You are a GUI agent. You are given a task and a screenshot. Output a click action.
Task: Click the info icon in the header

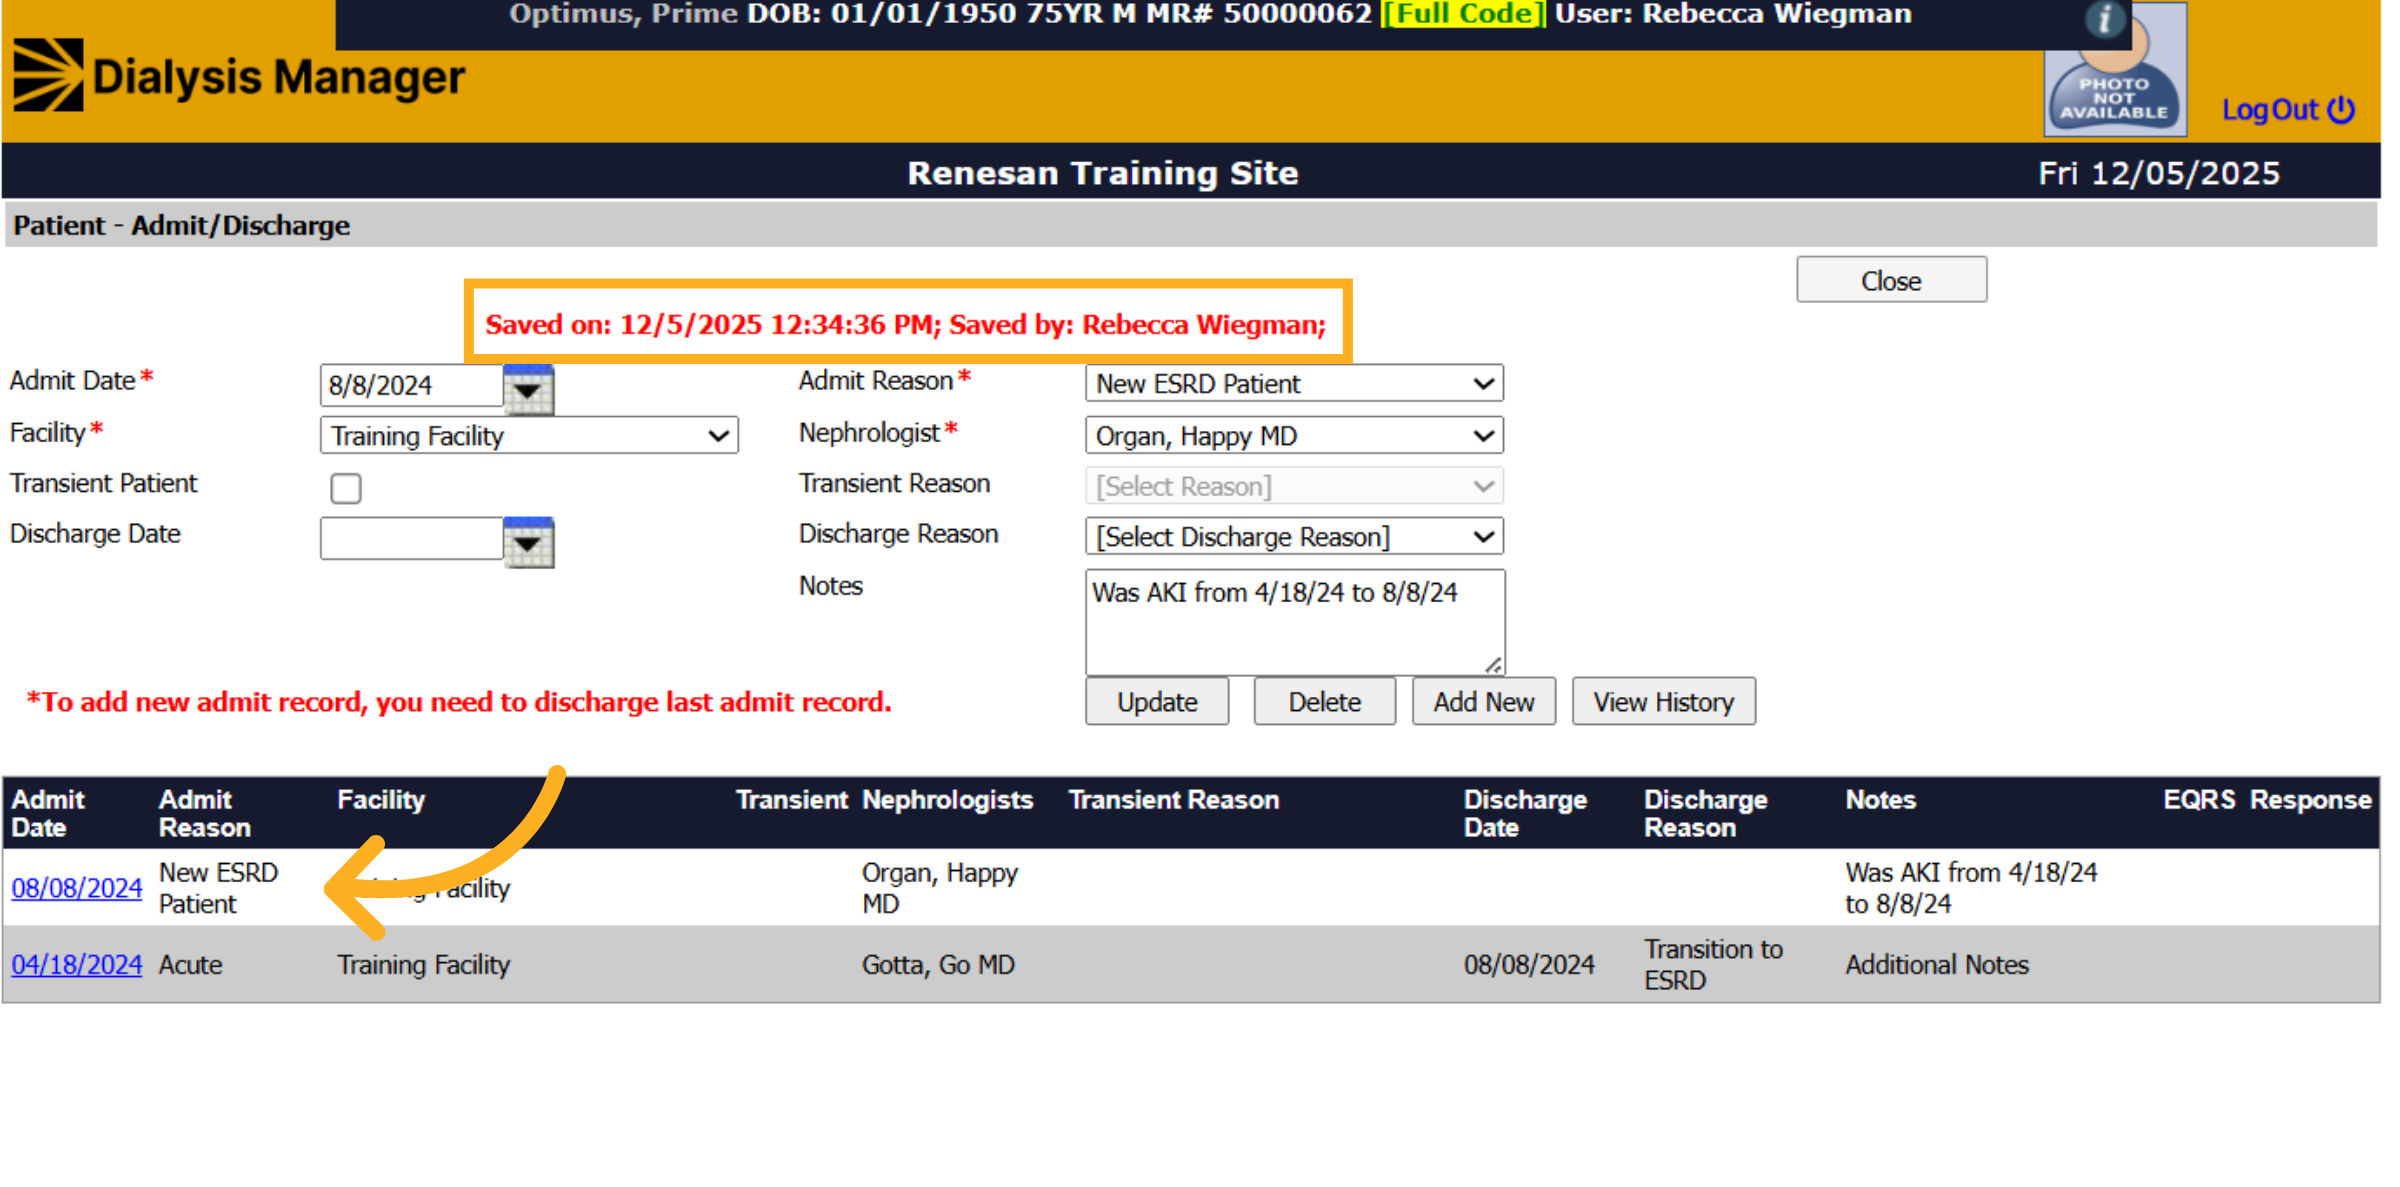(2105, 19)
